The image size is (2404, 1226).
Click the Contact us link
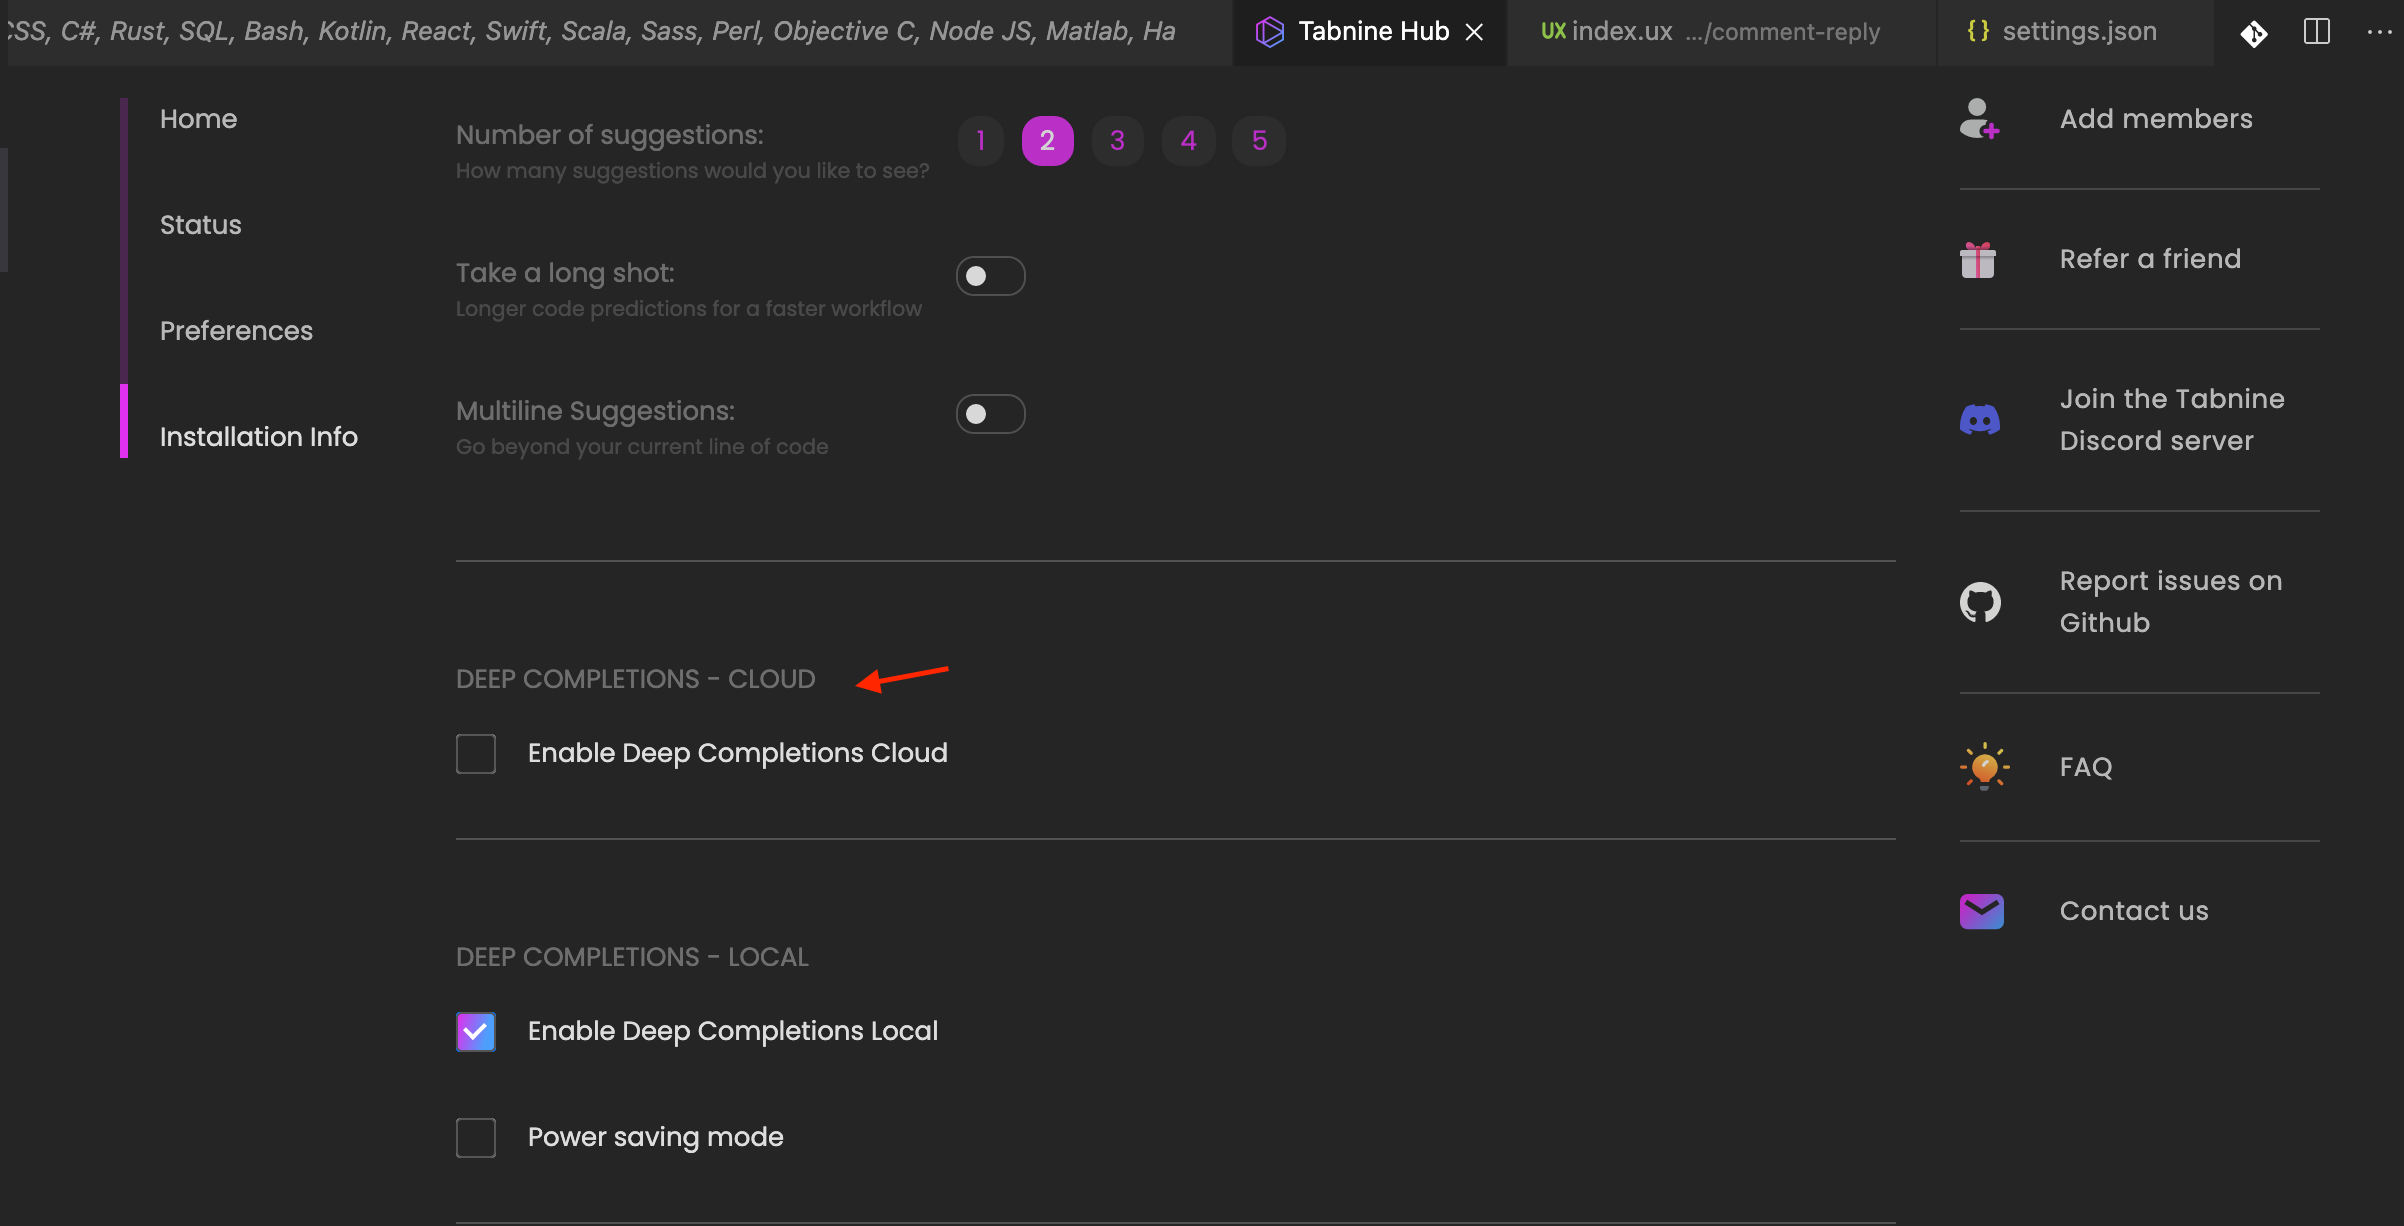(2134, 911)
